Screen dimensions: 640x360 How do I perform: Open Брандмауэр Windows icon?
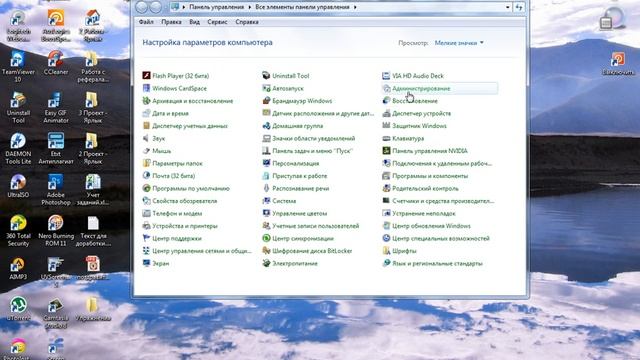(266, 101)
